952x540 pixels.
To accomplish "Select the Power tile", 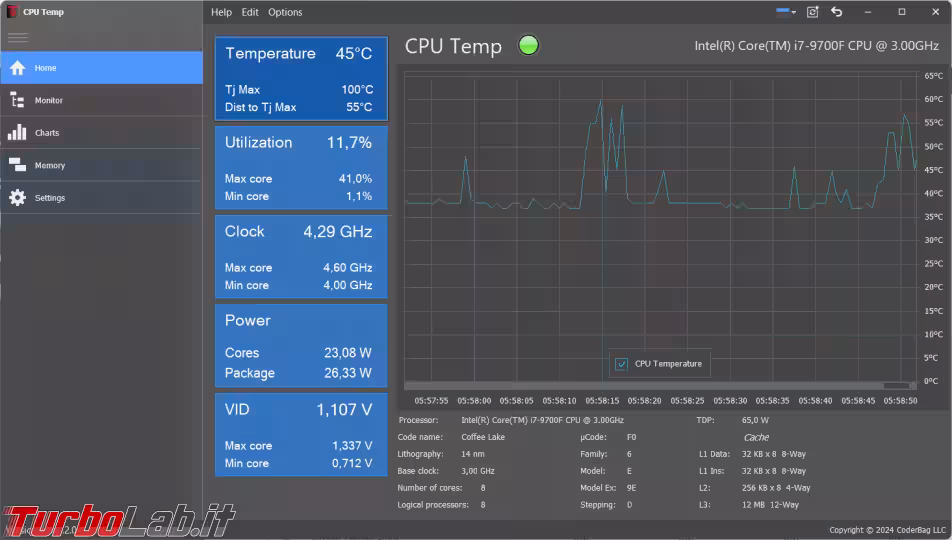I will tap(301, 346).
